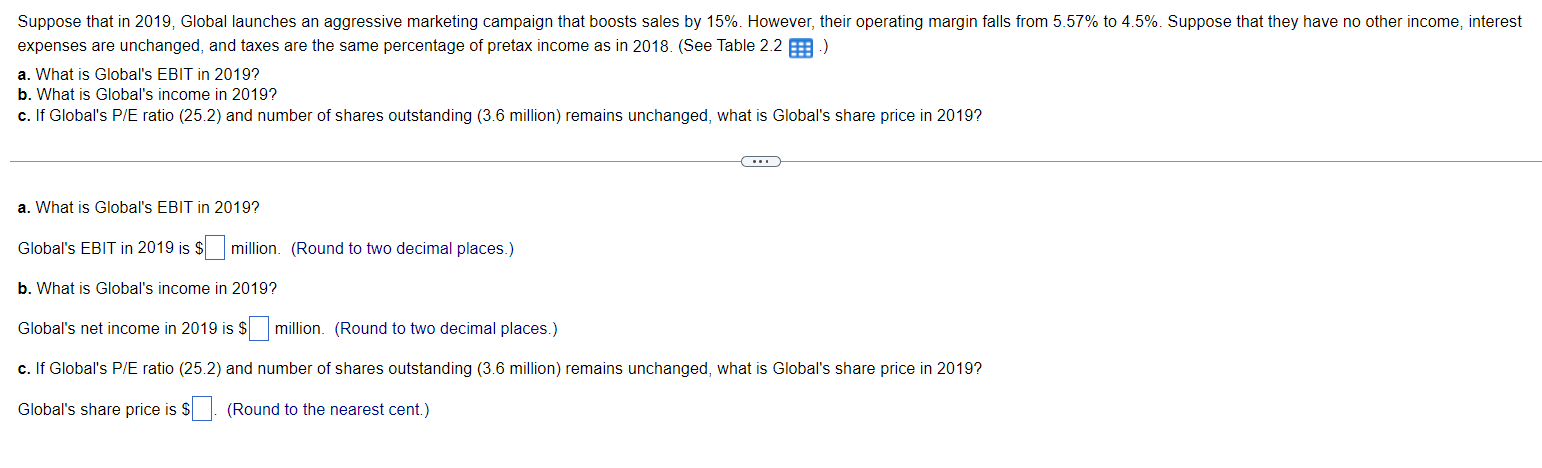Click question a in the top problem list

[x=139, y=74]
